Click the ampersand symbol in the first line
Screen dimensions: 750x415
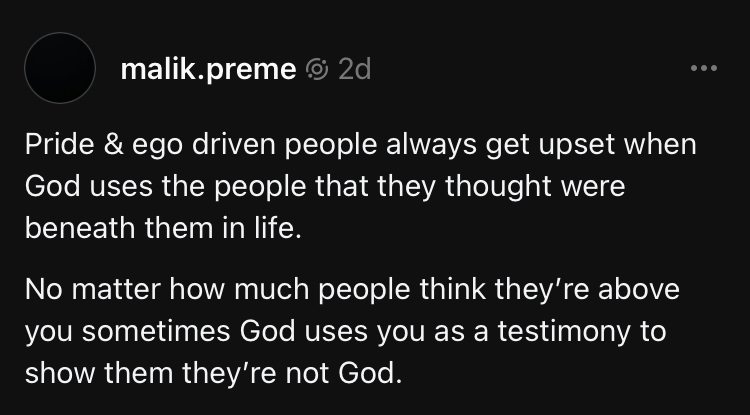[113, 145]
